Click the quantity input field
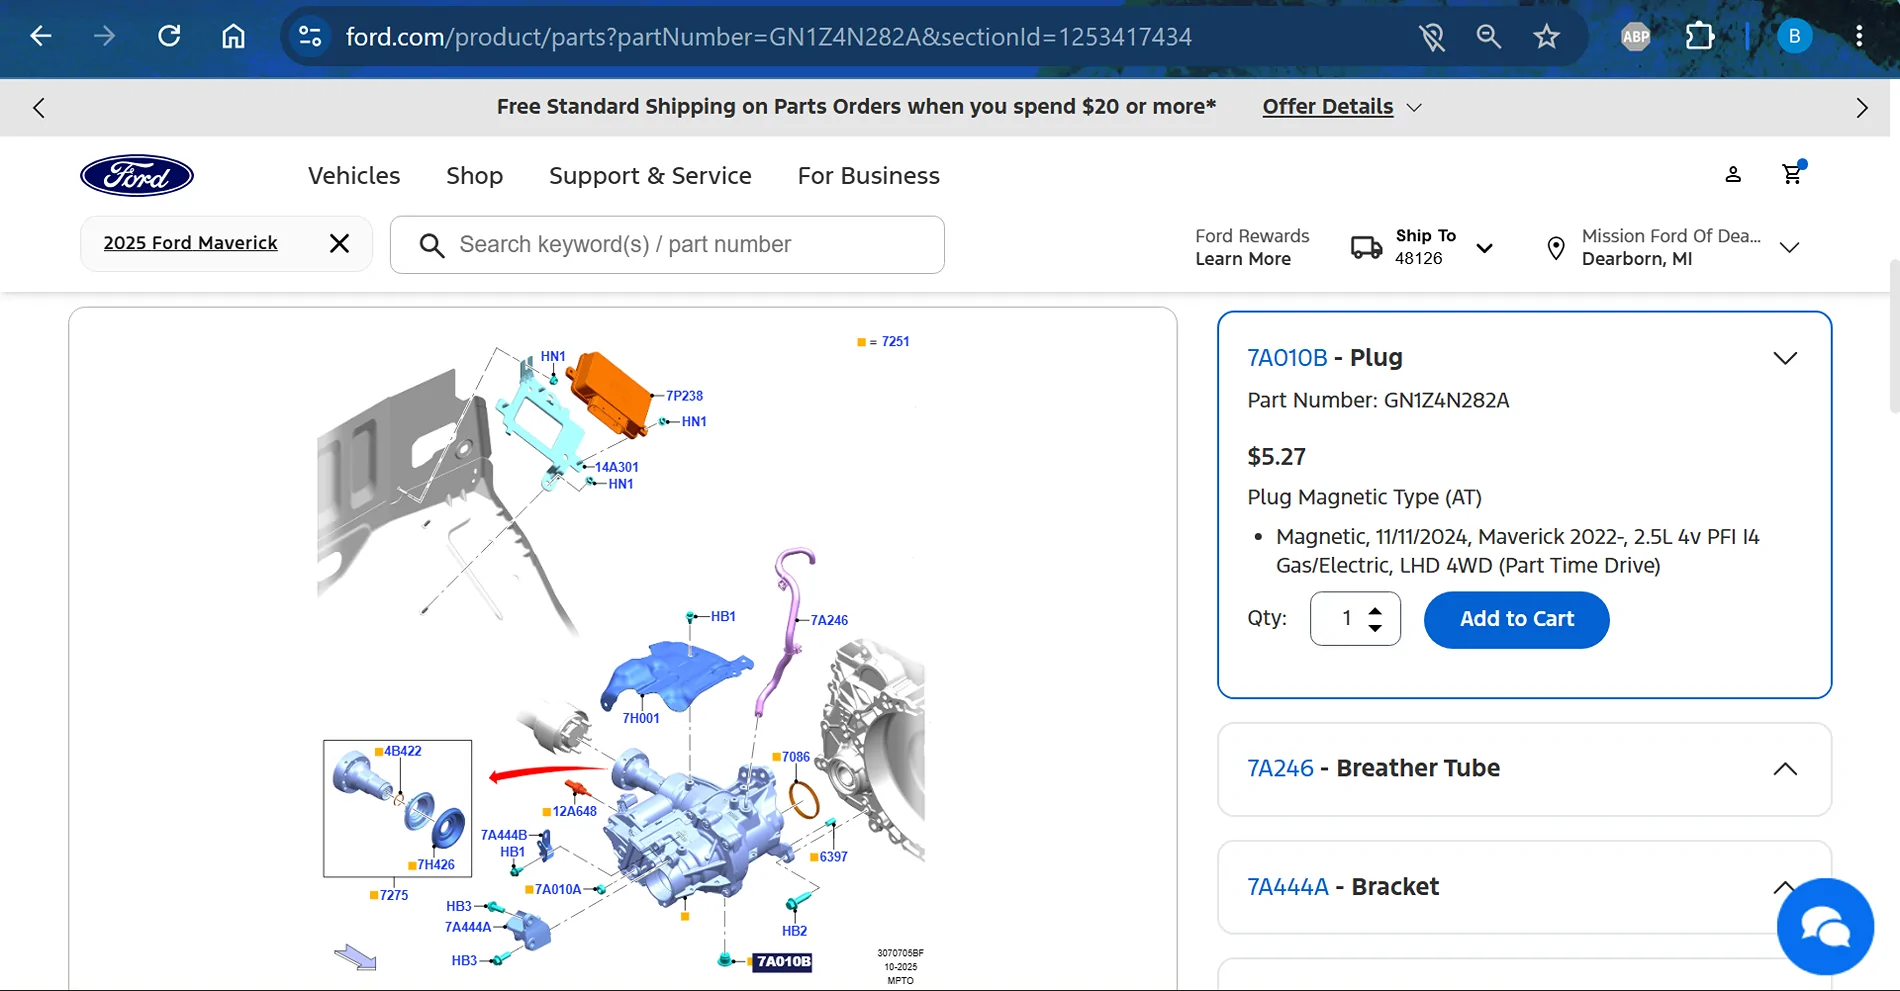 (x=1346, y=619)
